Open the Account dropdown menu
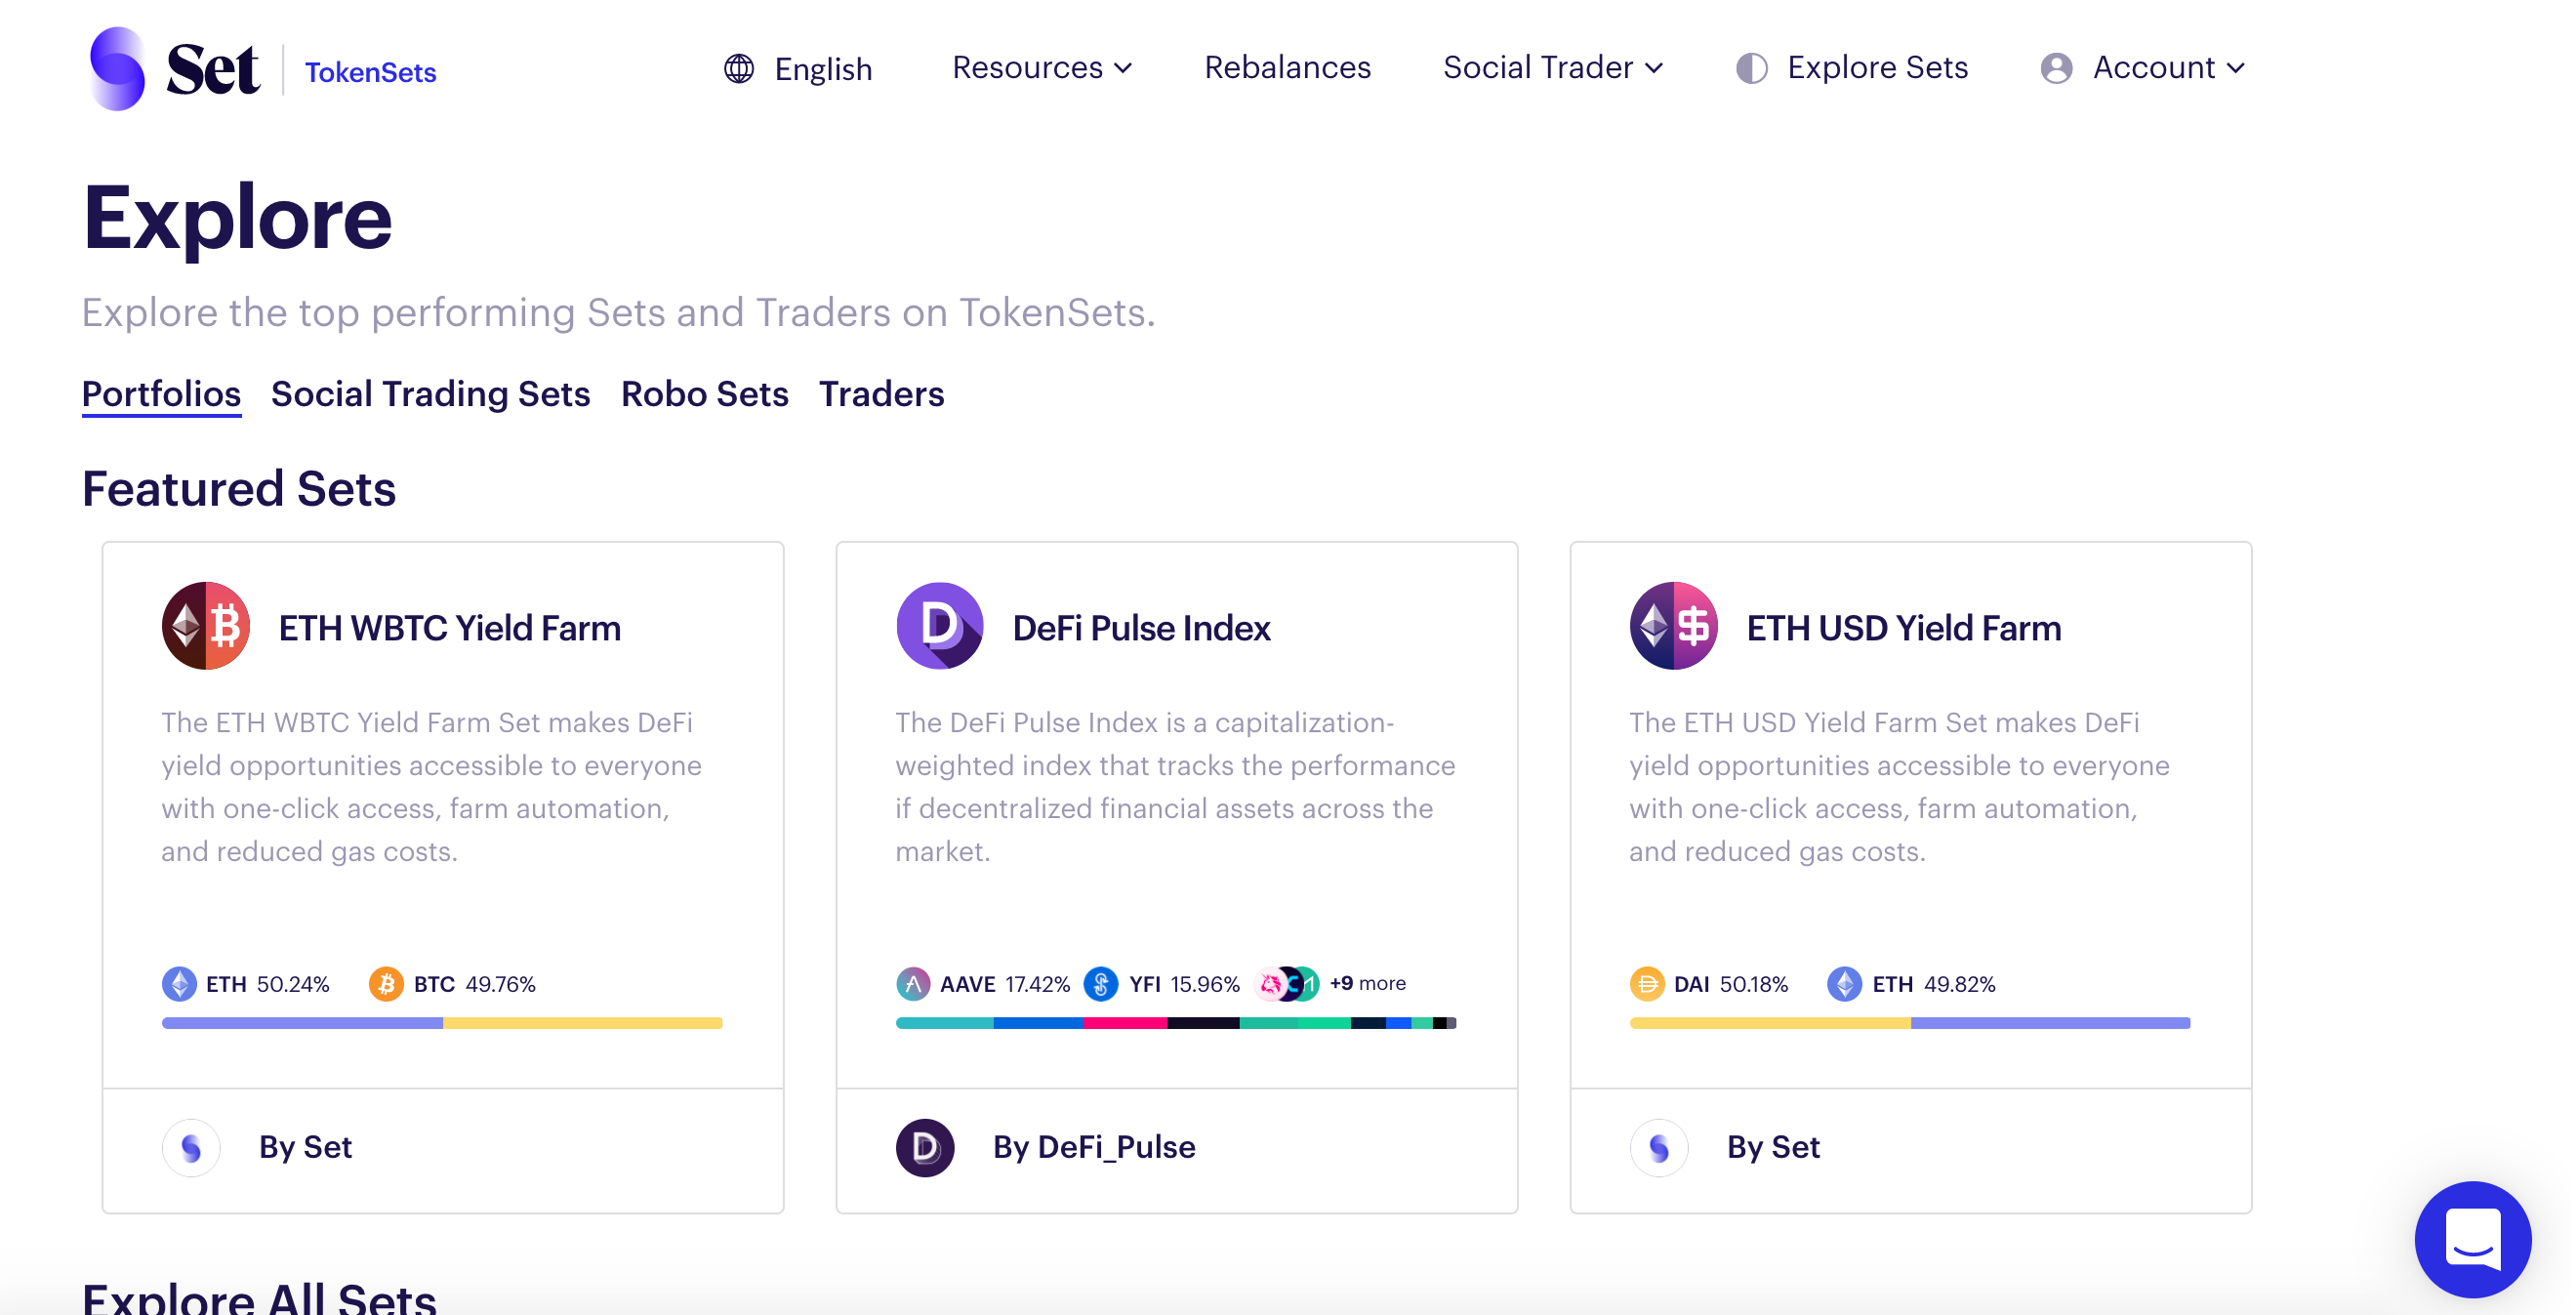The height and width of the screenshot is (1315, 2576). (x=2168, y=68)
